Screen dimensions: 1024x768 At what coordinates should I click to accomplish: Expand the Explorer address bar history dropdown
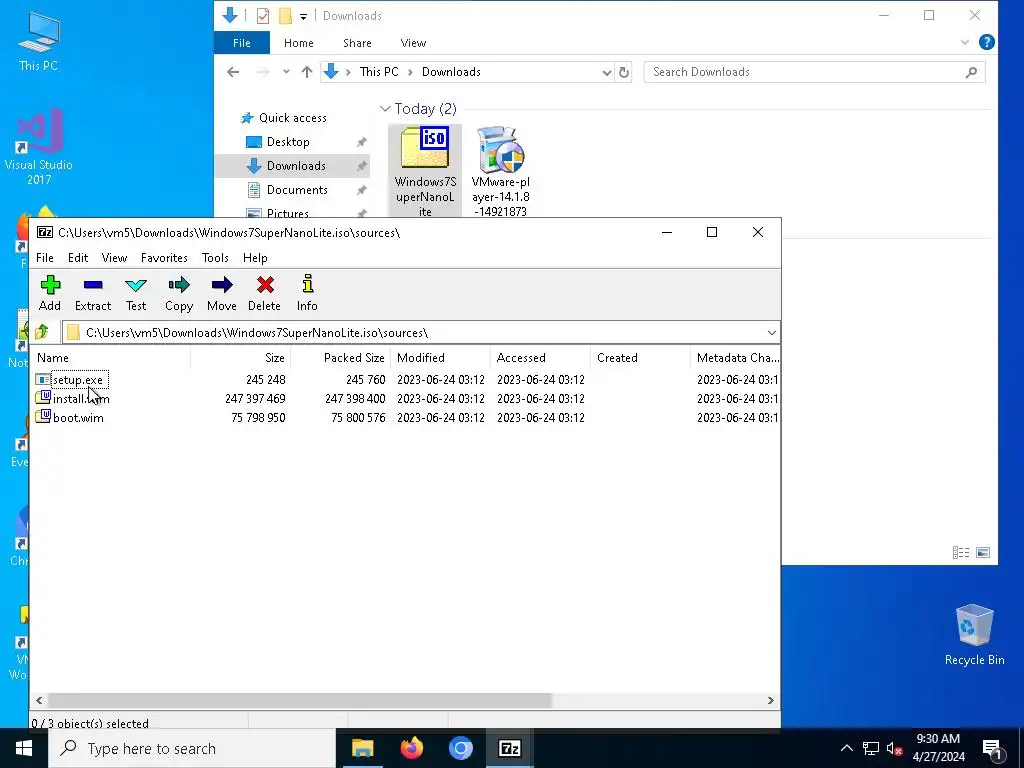click(x=607, y=72)
